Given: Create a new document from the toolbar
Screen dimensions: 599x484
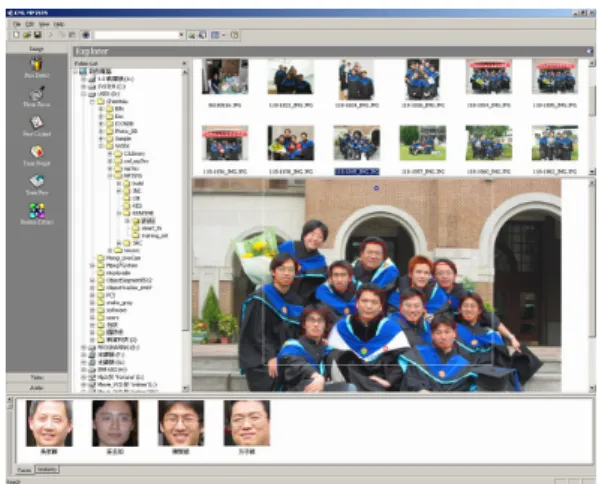Looking at the screenshot, I should pos(16,35).
